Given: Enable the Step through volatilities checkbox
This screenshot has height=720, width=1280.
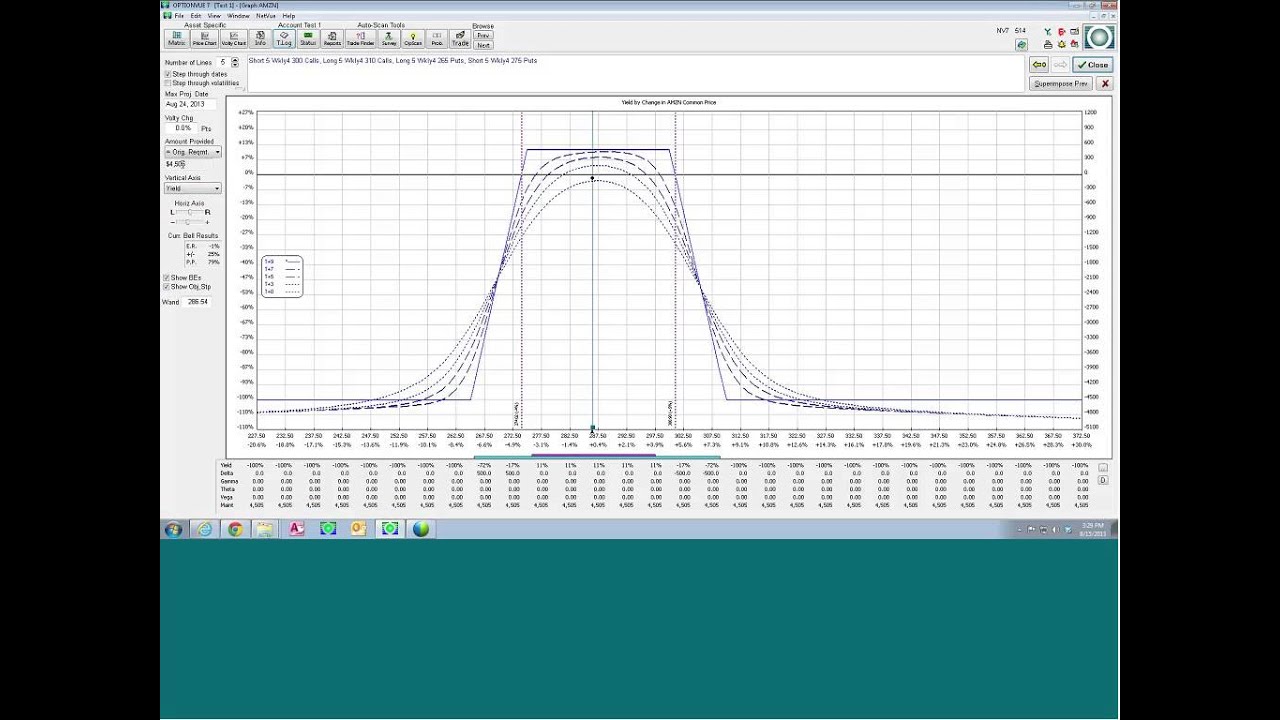Looking at the screenshot, I should click(168, 83).
